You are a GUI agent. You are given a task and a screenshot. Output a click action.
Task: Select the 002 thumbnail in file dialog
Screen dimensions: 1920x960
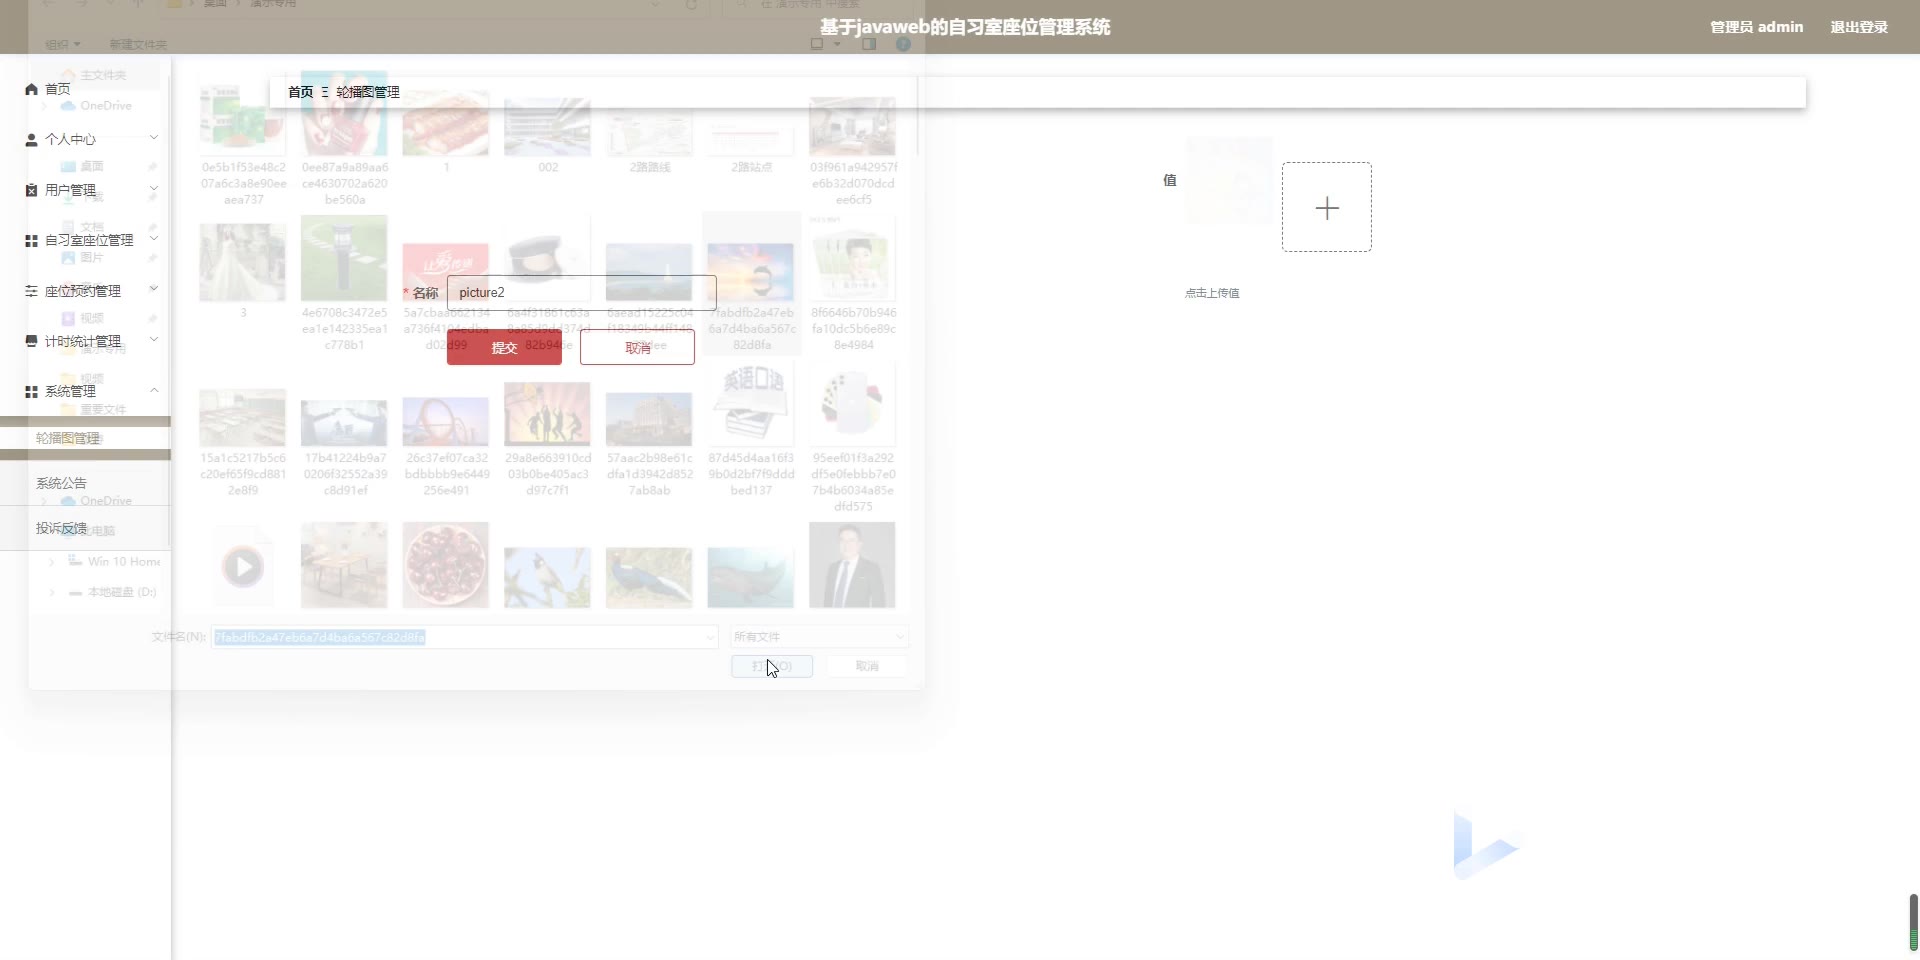point(547,128)
